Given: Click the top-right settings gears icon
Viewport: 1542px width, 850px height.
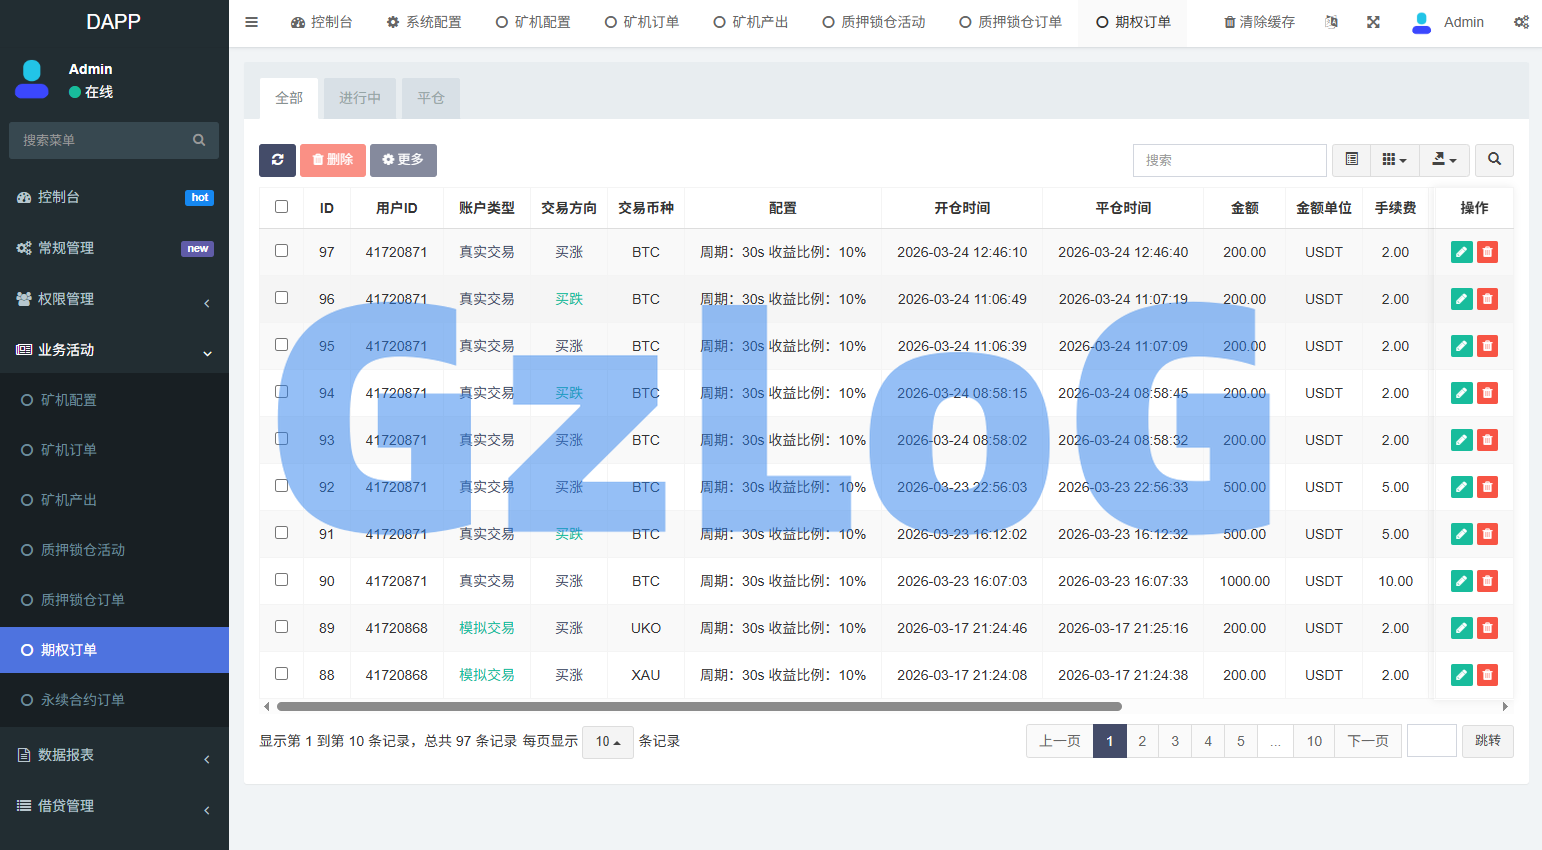Looking at the screenshot, I should (1521, 21).
